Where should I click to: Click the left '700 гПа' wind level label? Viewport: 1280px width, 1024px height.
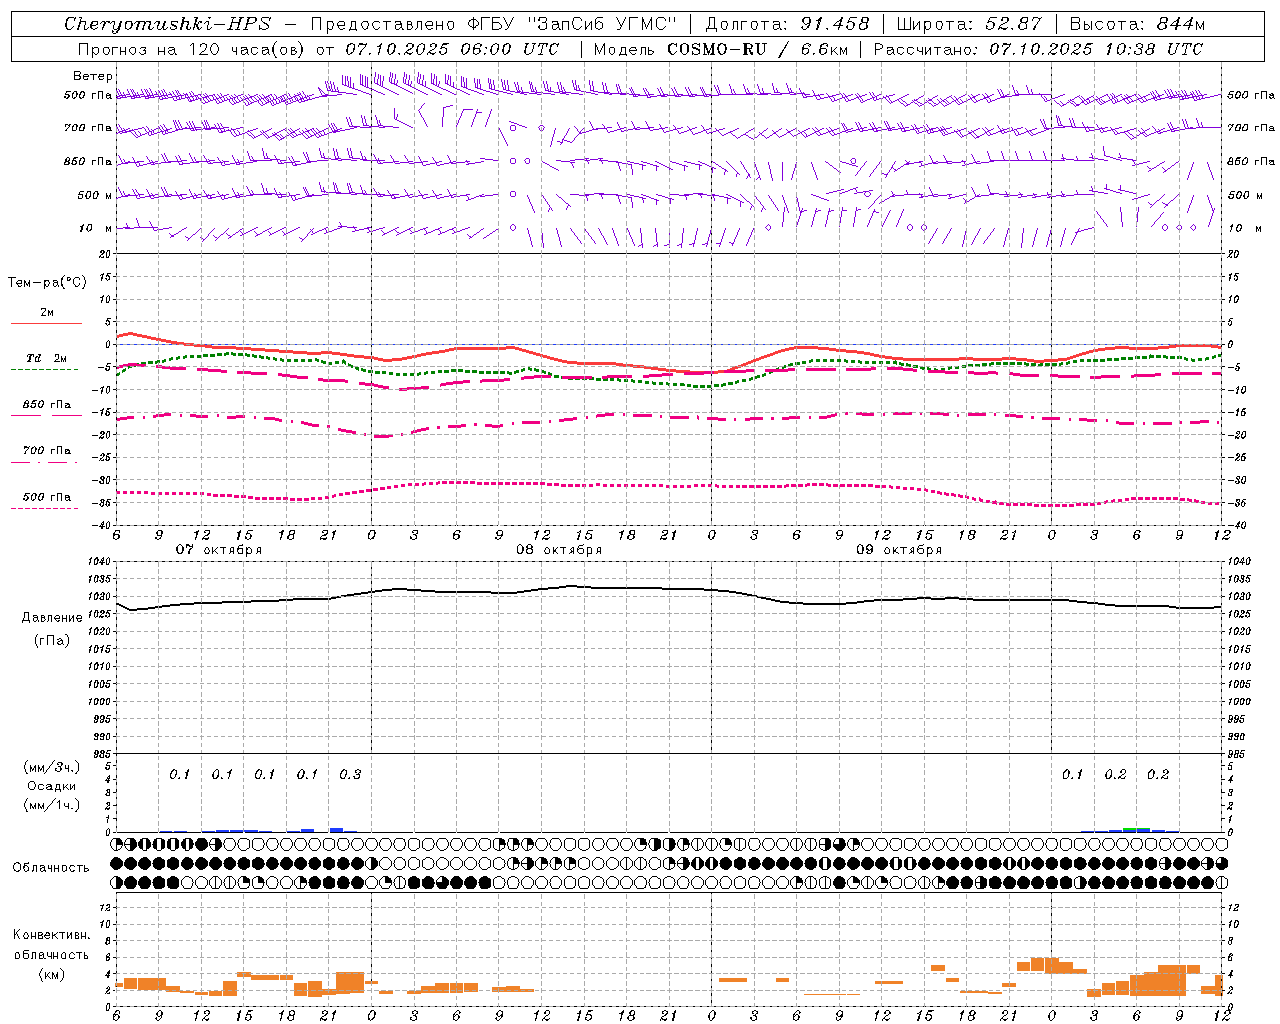coord(88,128)
